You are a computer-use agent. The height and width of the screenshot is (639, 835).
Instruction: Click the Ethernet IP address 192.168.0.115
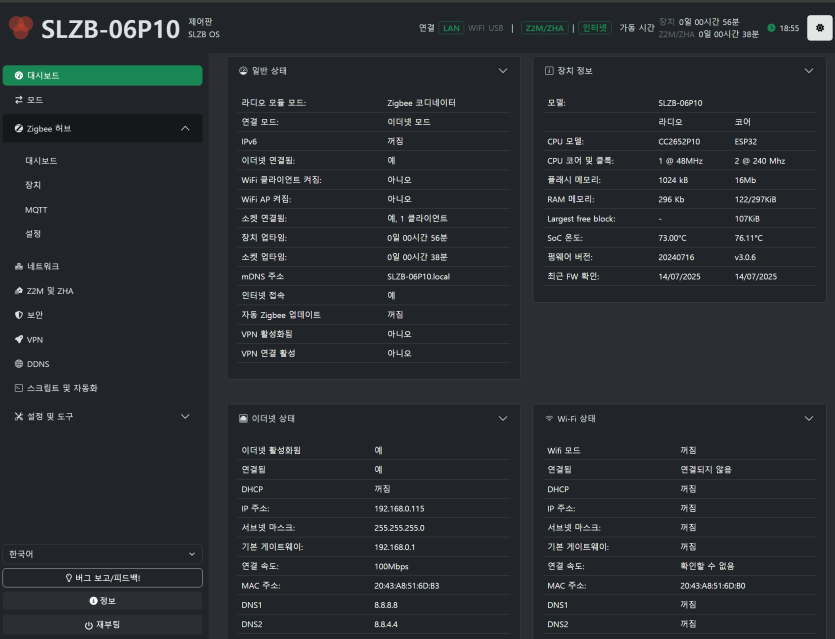point(399,509)
